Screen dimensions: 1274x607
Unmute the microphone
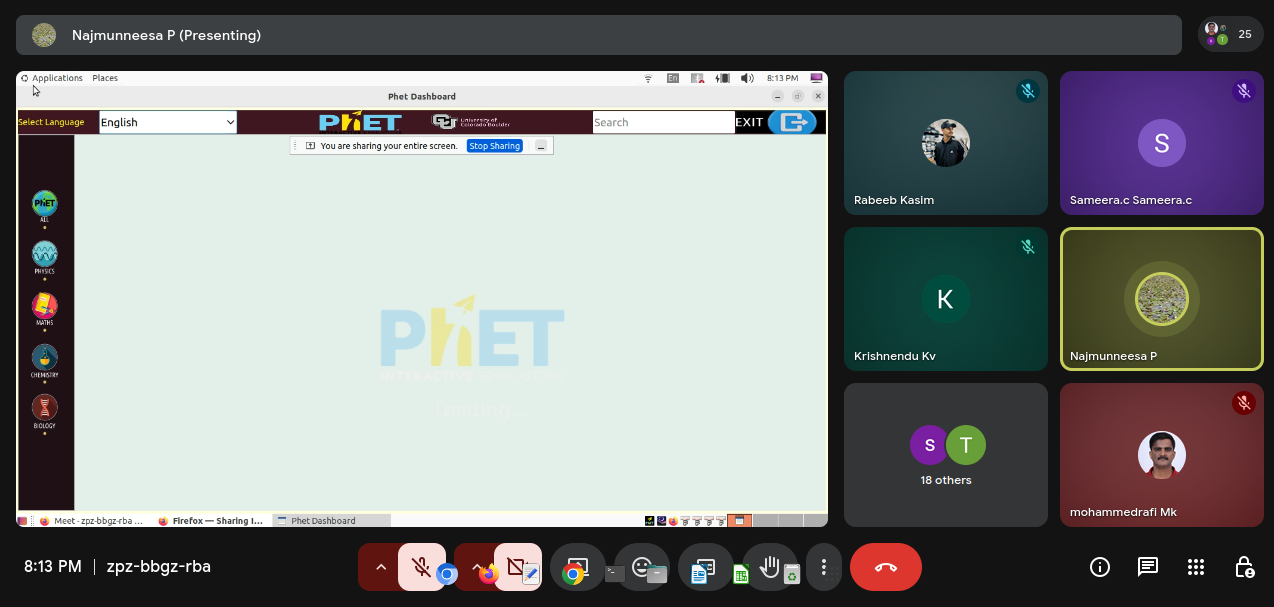(x=421, y=567)
